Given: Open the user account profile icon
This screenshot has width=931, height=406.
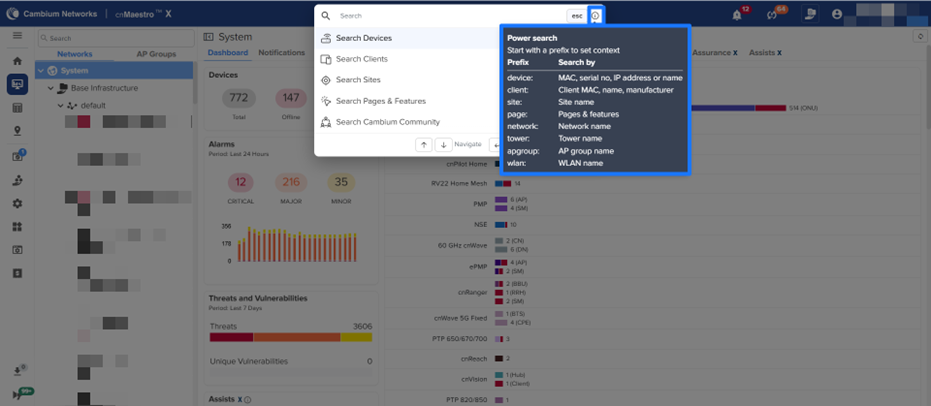Looking at the screenshot, I should (x=837, y=15).
